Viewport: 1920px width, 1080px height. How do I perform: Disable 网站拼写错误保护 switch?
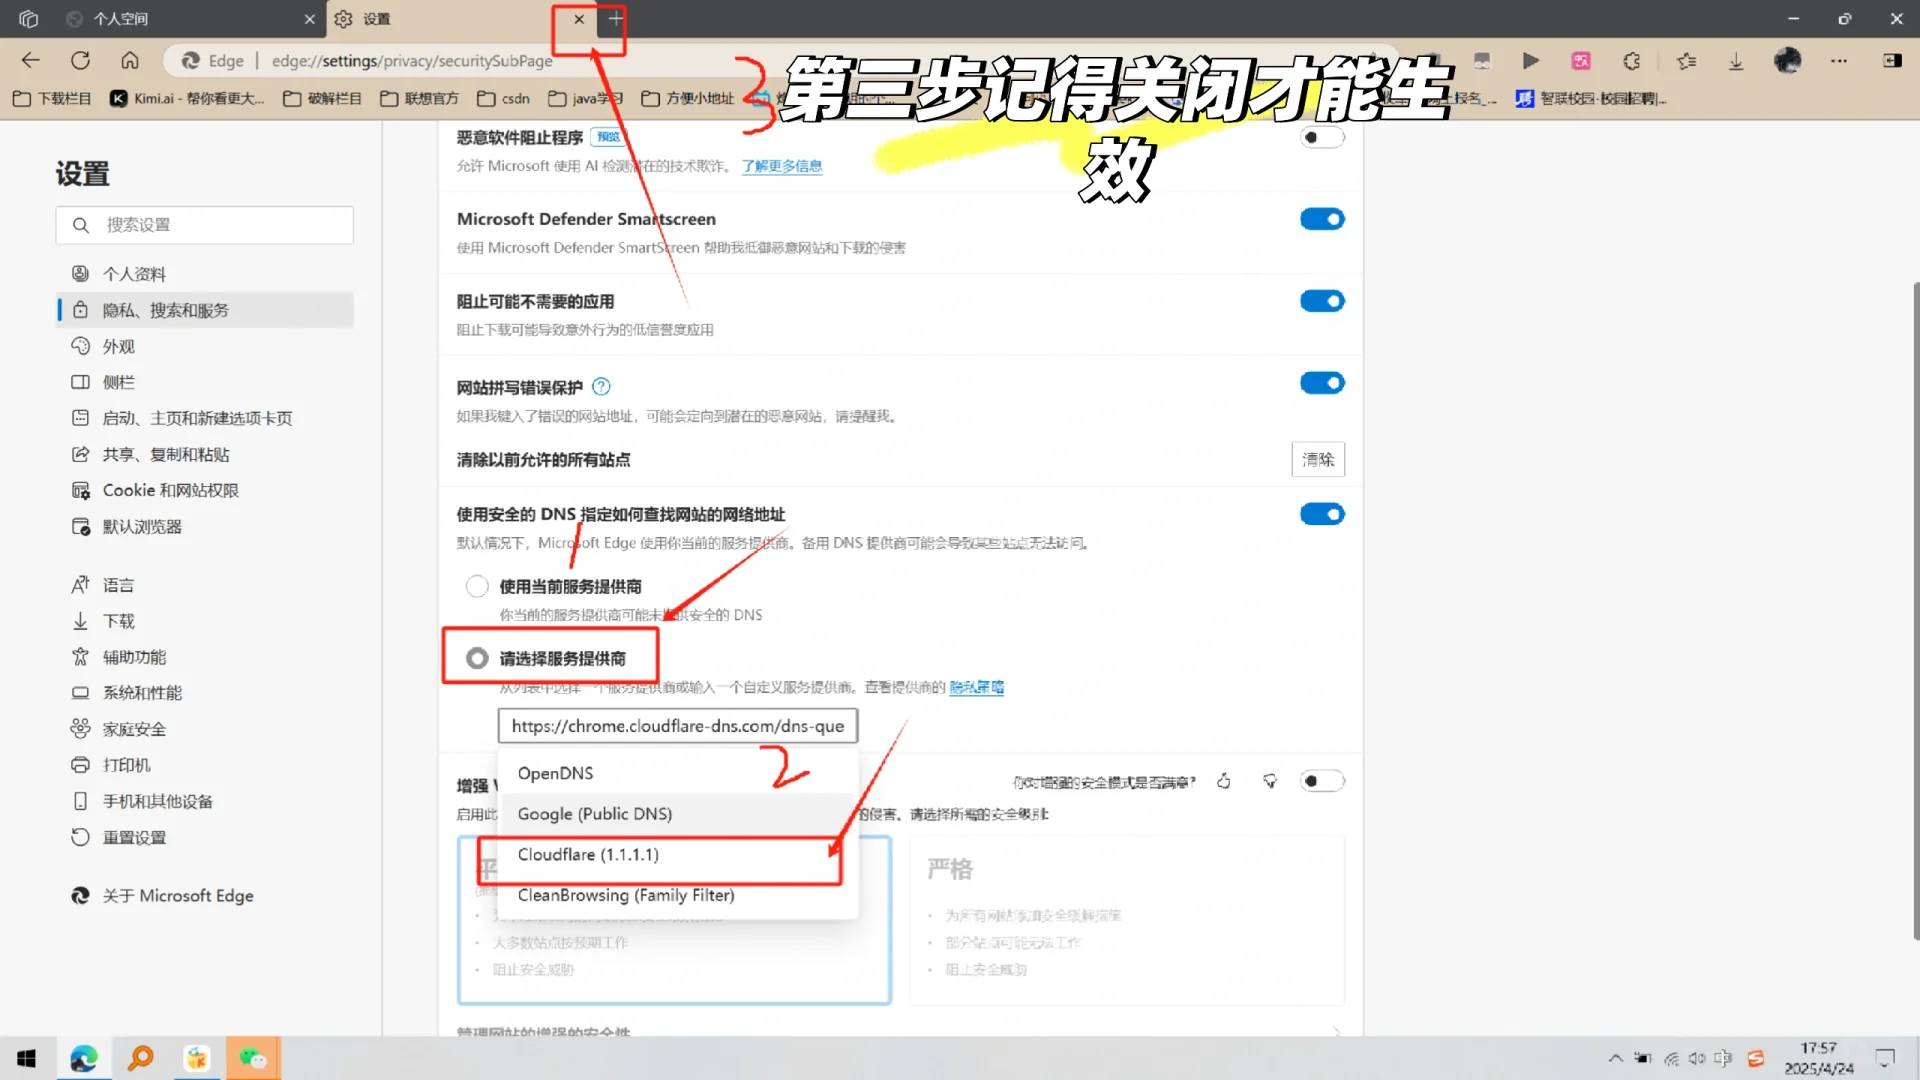(x=1322, y=383)
